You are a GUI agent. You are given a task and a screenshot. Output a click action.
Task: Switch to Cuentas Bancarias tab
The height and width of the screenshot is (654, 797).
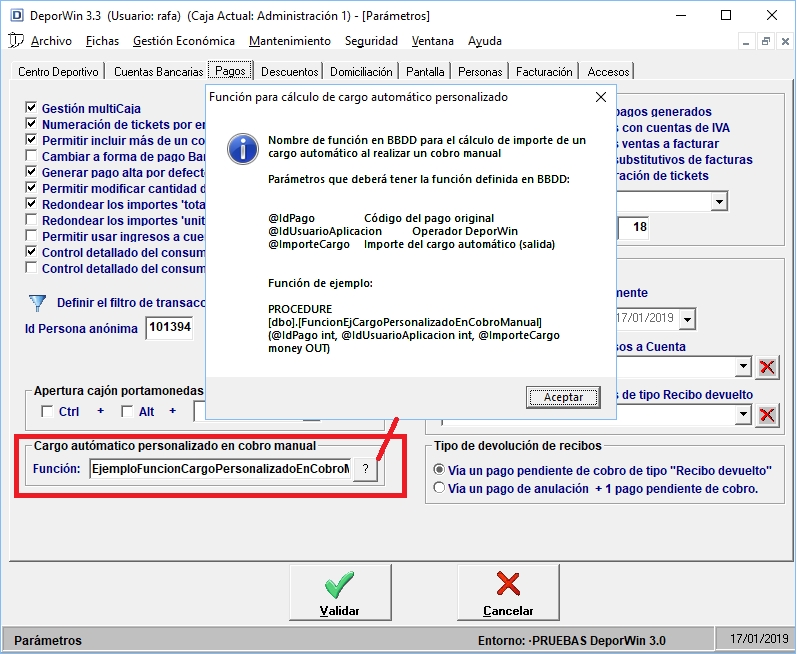pos(158,72)
